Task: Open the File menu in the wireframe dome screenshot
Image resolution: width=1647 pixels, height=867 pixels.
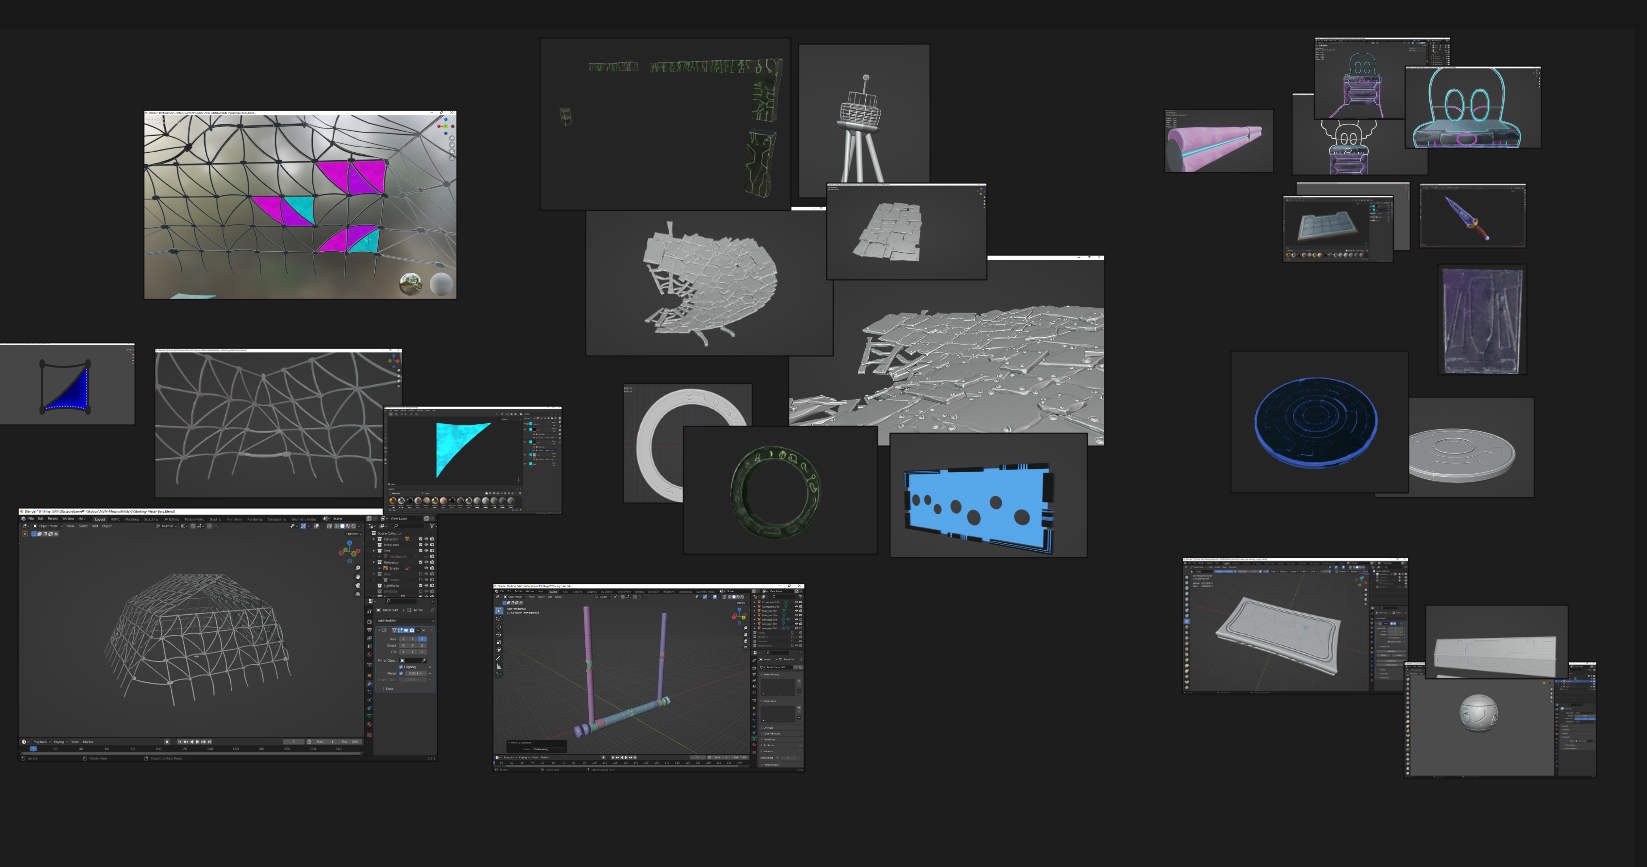Action: 31,519
